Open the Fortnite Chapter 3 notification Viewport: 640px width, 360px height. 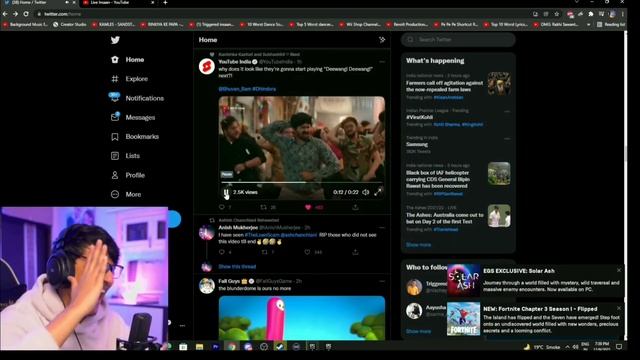[535, 319]
